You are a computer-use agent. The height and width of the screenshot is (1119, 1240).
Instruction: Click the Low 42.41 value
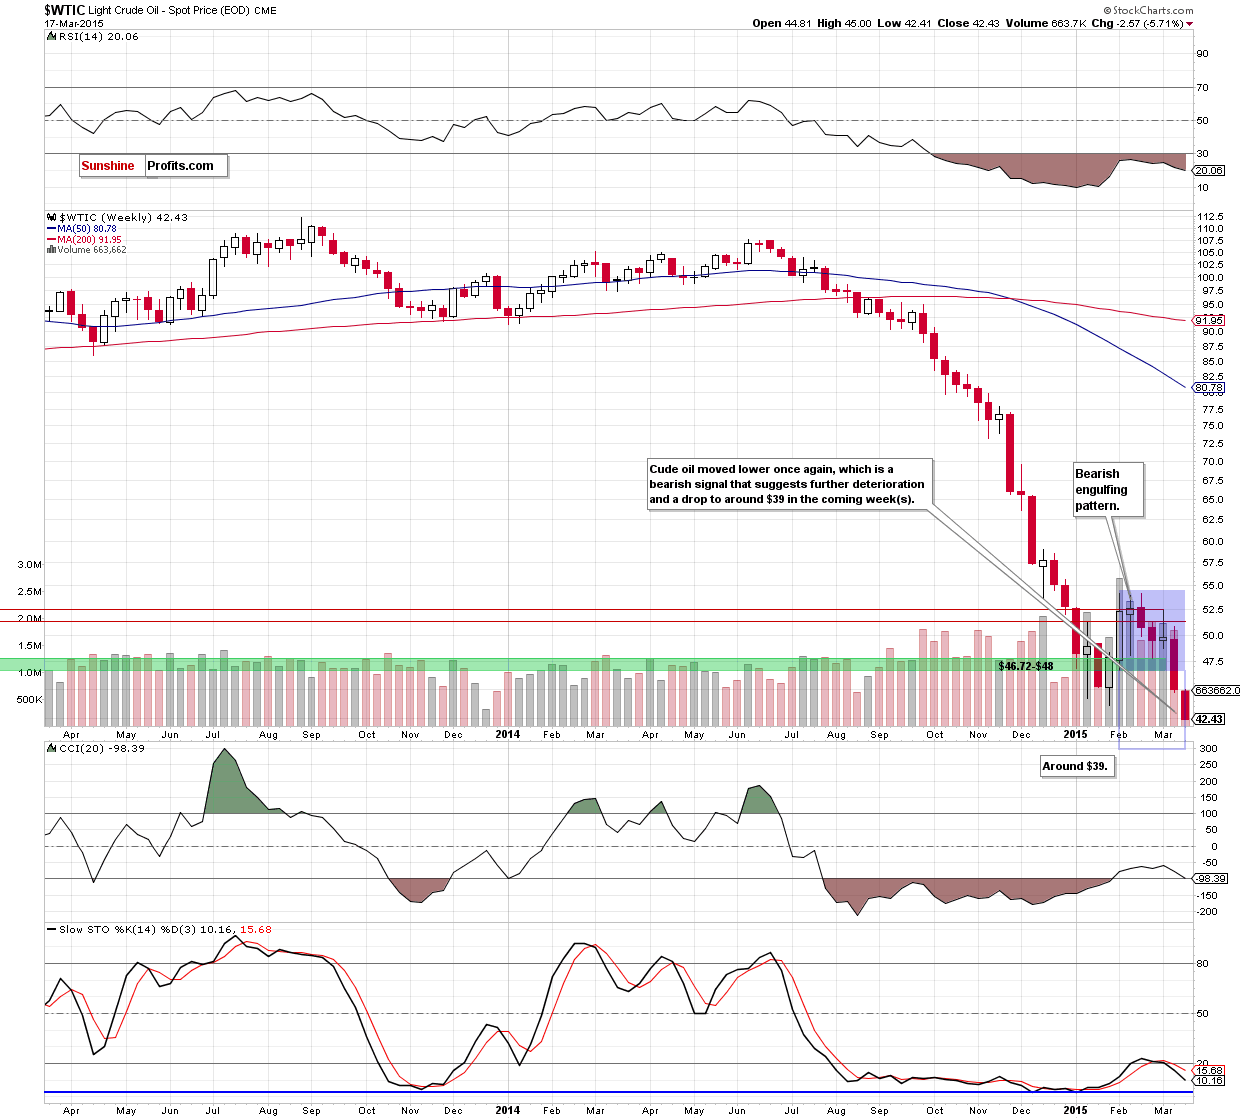[x=904, y=23]
